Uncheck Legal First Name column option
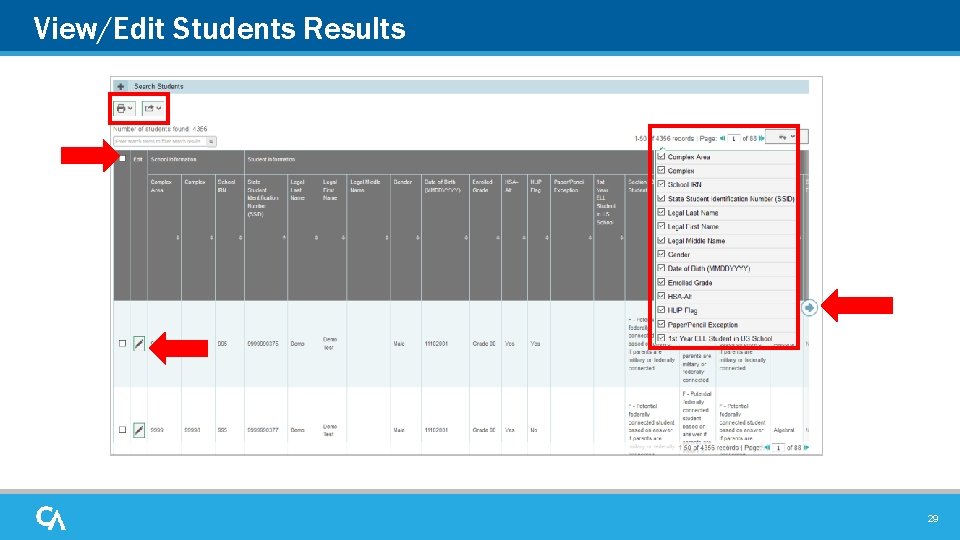960x540 pixels. point(661,227)
